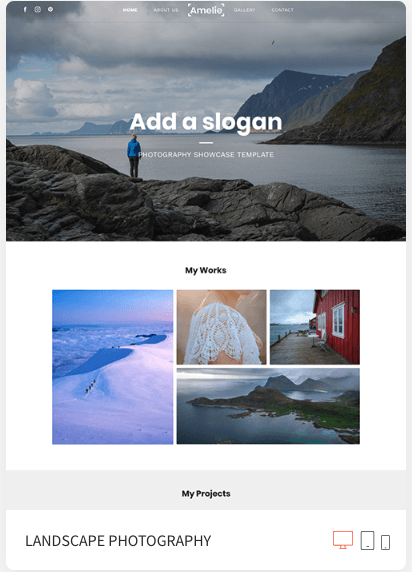Click the 'My Works' section heading
Viewport: 412px width, 572px height.
tap(206, 270)
